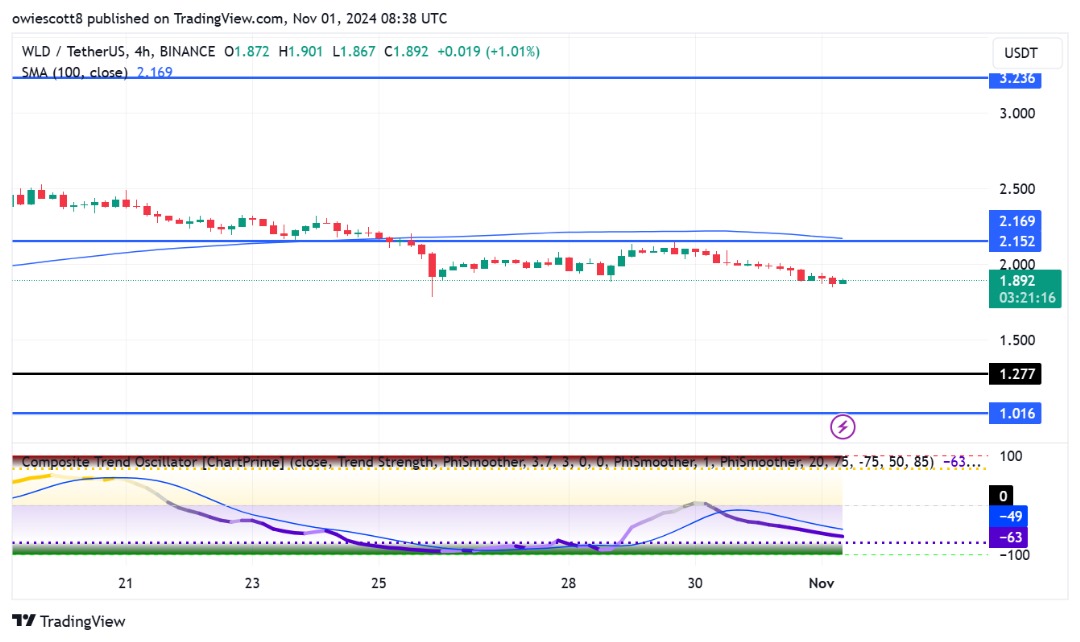Viewport: 1080px width, 642px height.
Task: Click the oscillator -63 value label
Action: pyautogui.click(x=1009, y=537)
